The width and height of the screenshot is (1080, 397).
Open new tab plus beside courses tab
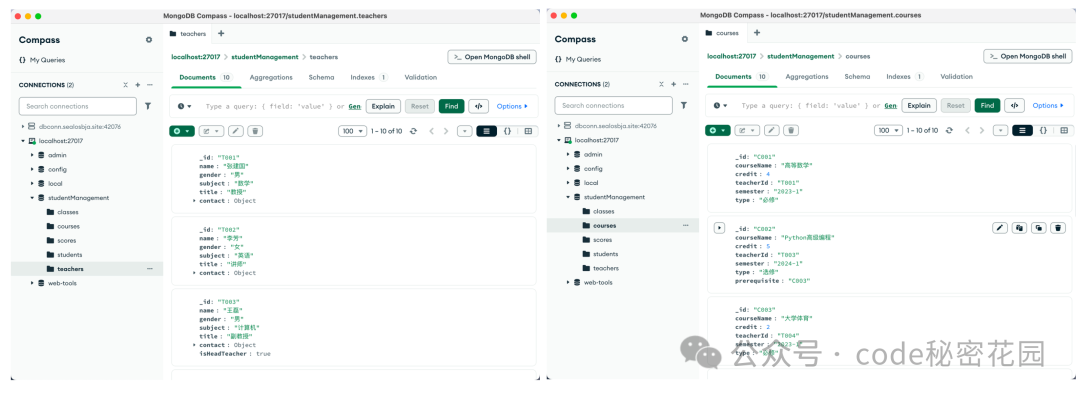click(757, 32)
